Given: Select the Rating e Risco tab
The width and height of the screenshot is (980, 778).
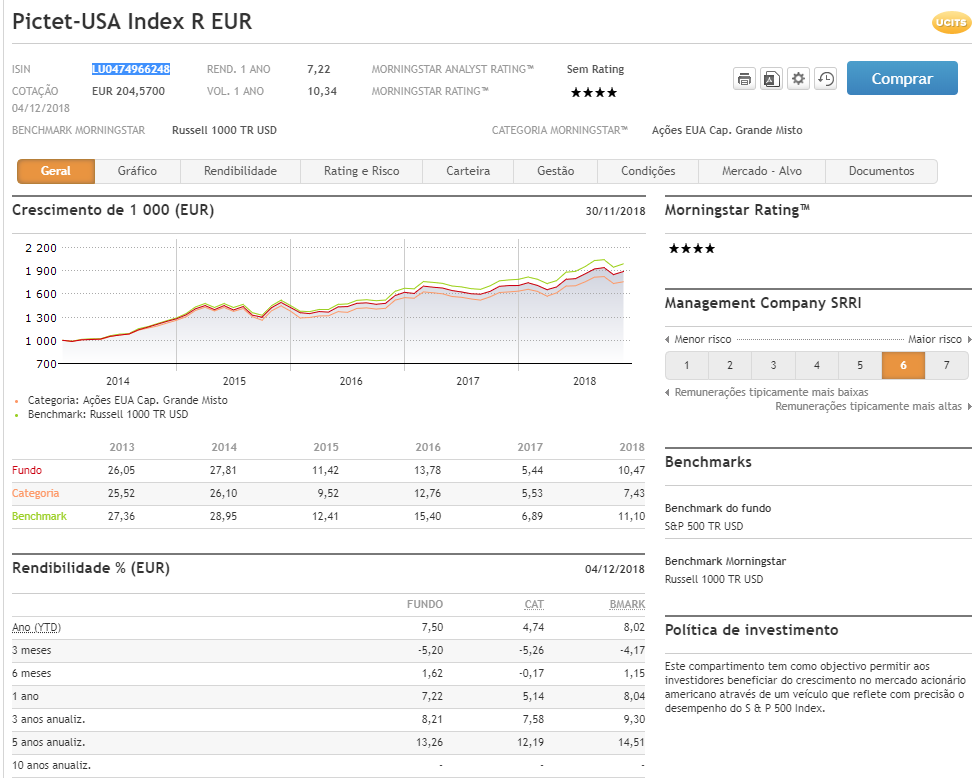Looking at the screenshot, I should (x=361, y=171).
